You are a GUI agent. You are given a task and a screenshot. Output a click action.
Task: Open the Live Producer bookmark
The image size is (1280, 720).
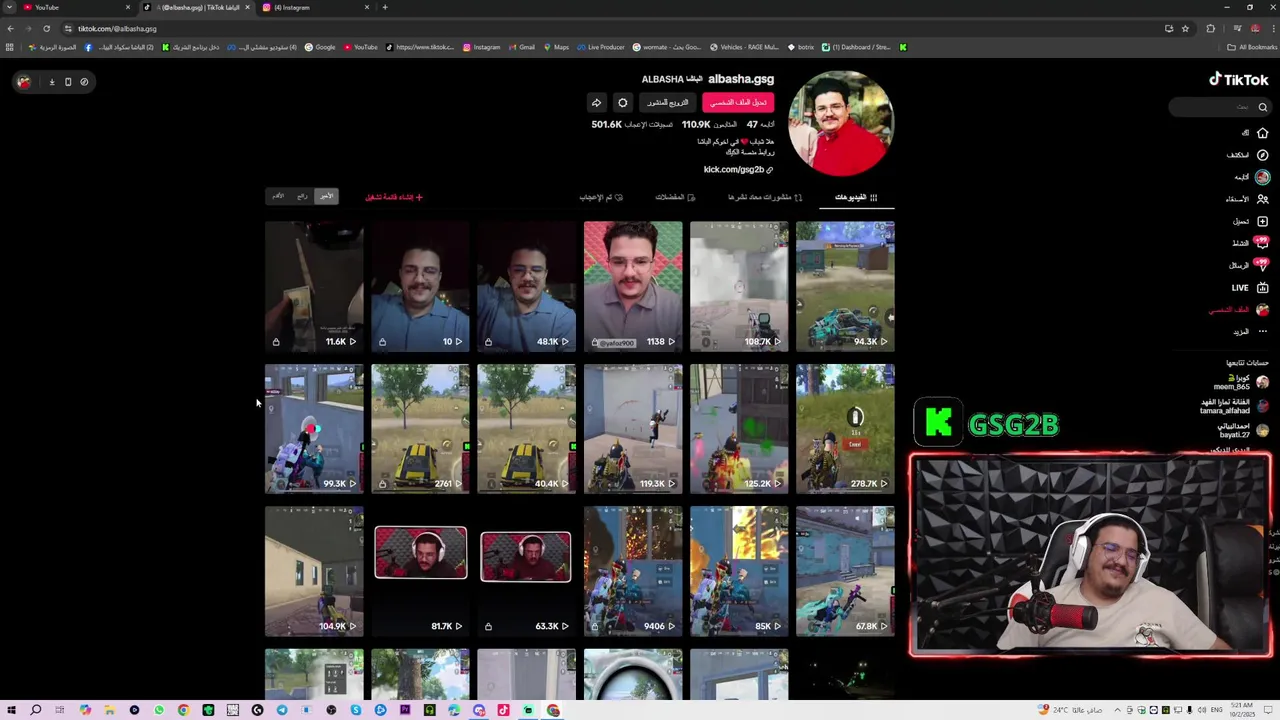point(601,47)
